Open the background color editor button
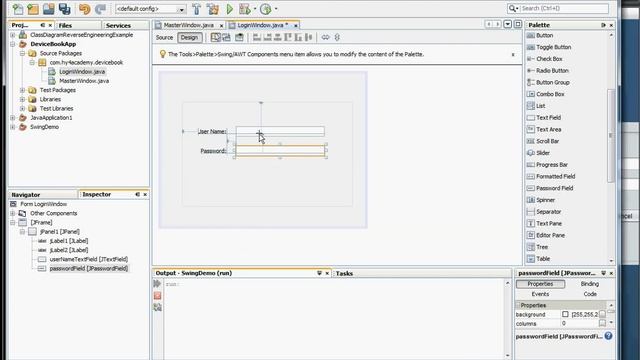Image resolution: width=640 pixels, height=360 pixels. pos(602,314)
